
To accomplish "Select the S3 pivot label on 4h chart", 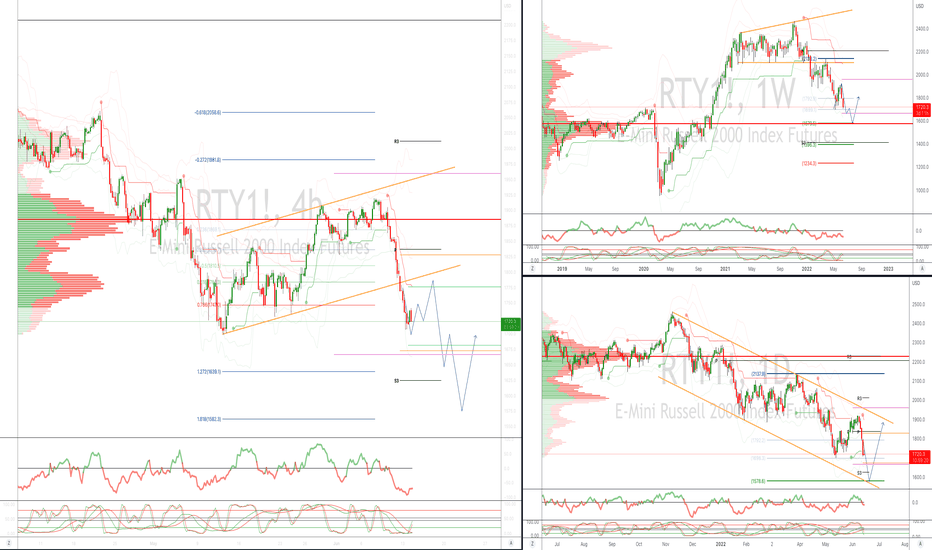I will tap(396, 381).
